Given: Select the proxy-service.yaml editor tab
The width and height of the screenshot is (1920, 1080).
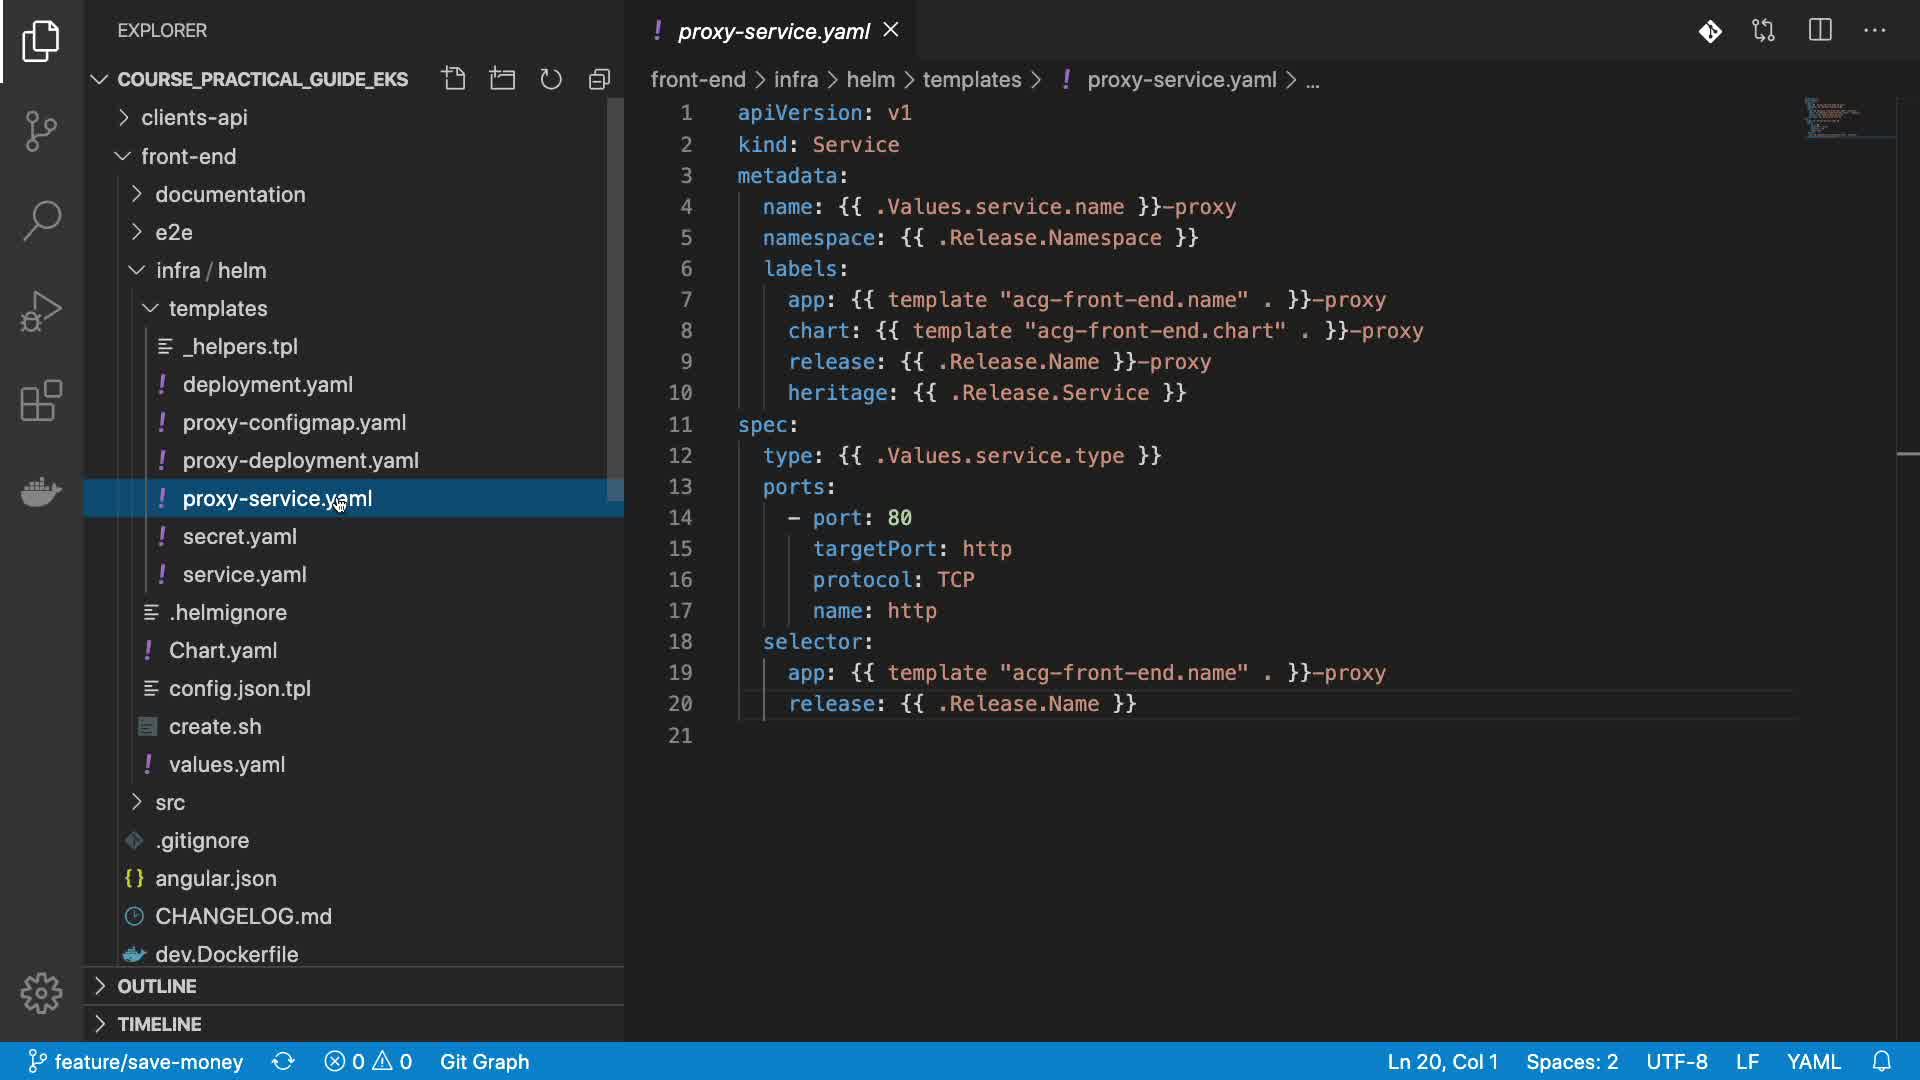Looking at the screenshot, I should [x=773, y=31].
